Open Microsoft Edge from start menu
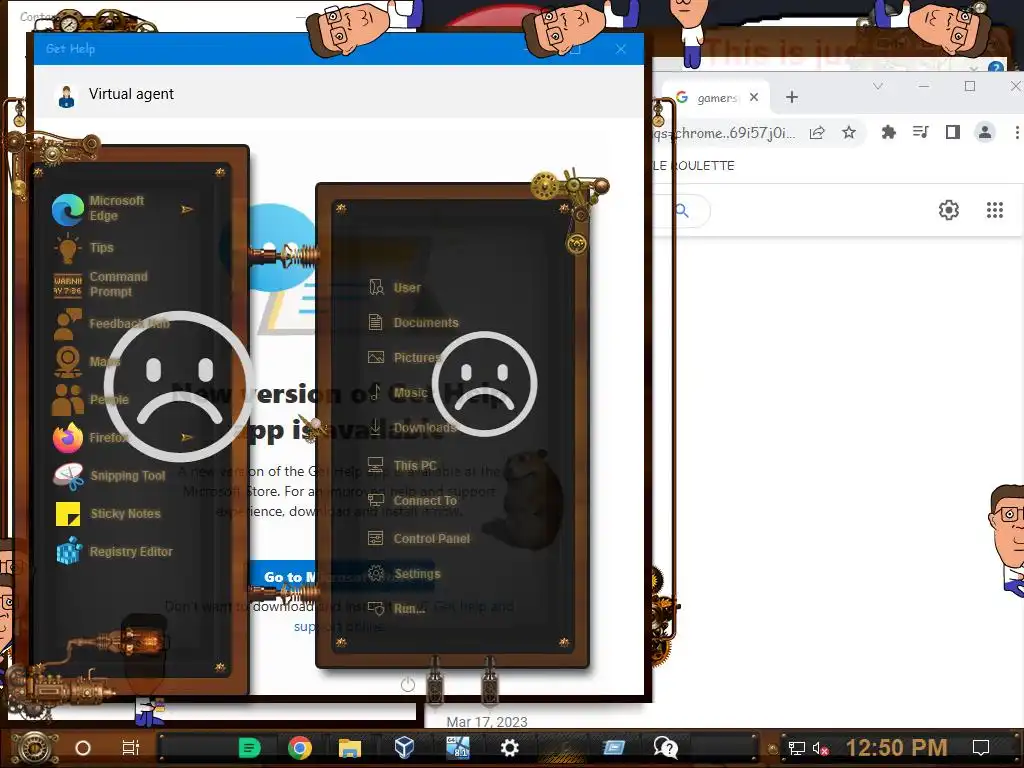1024x768 pixels. (118, 208)
